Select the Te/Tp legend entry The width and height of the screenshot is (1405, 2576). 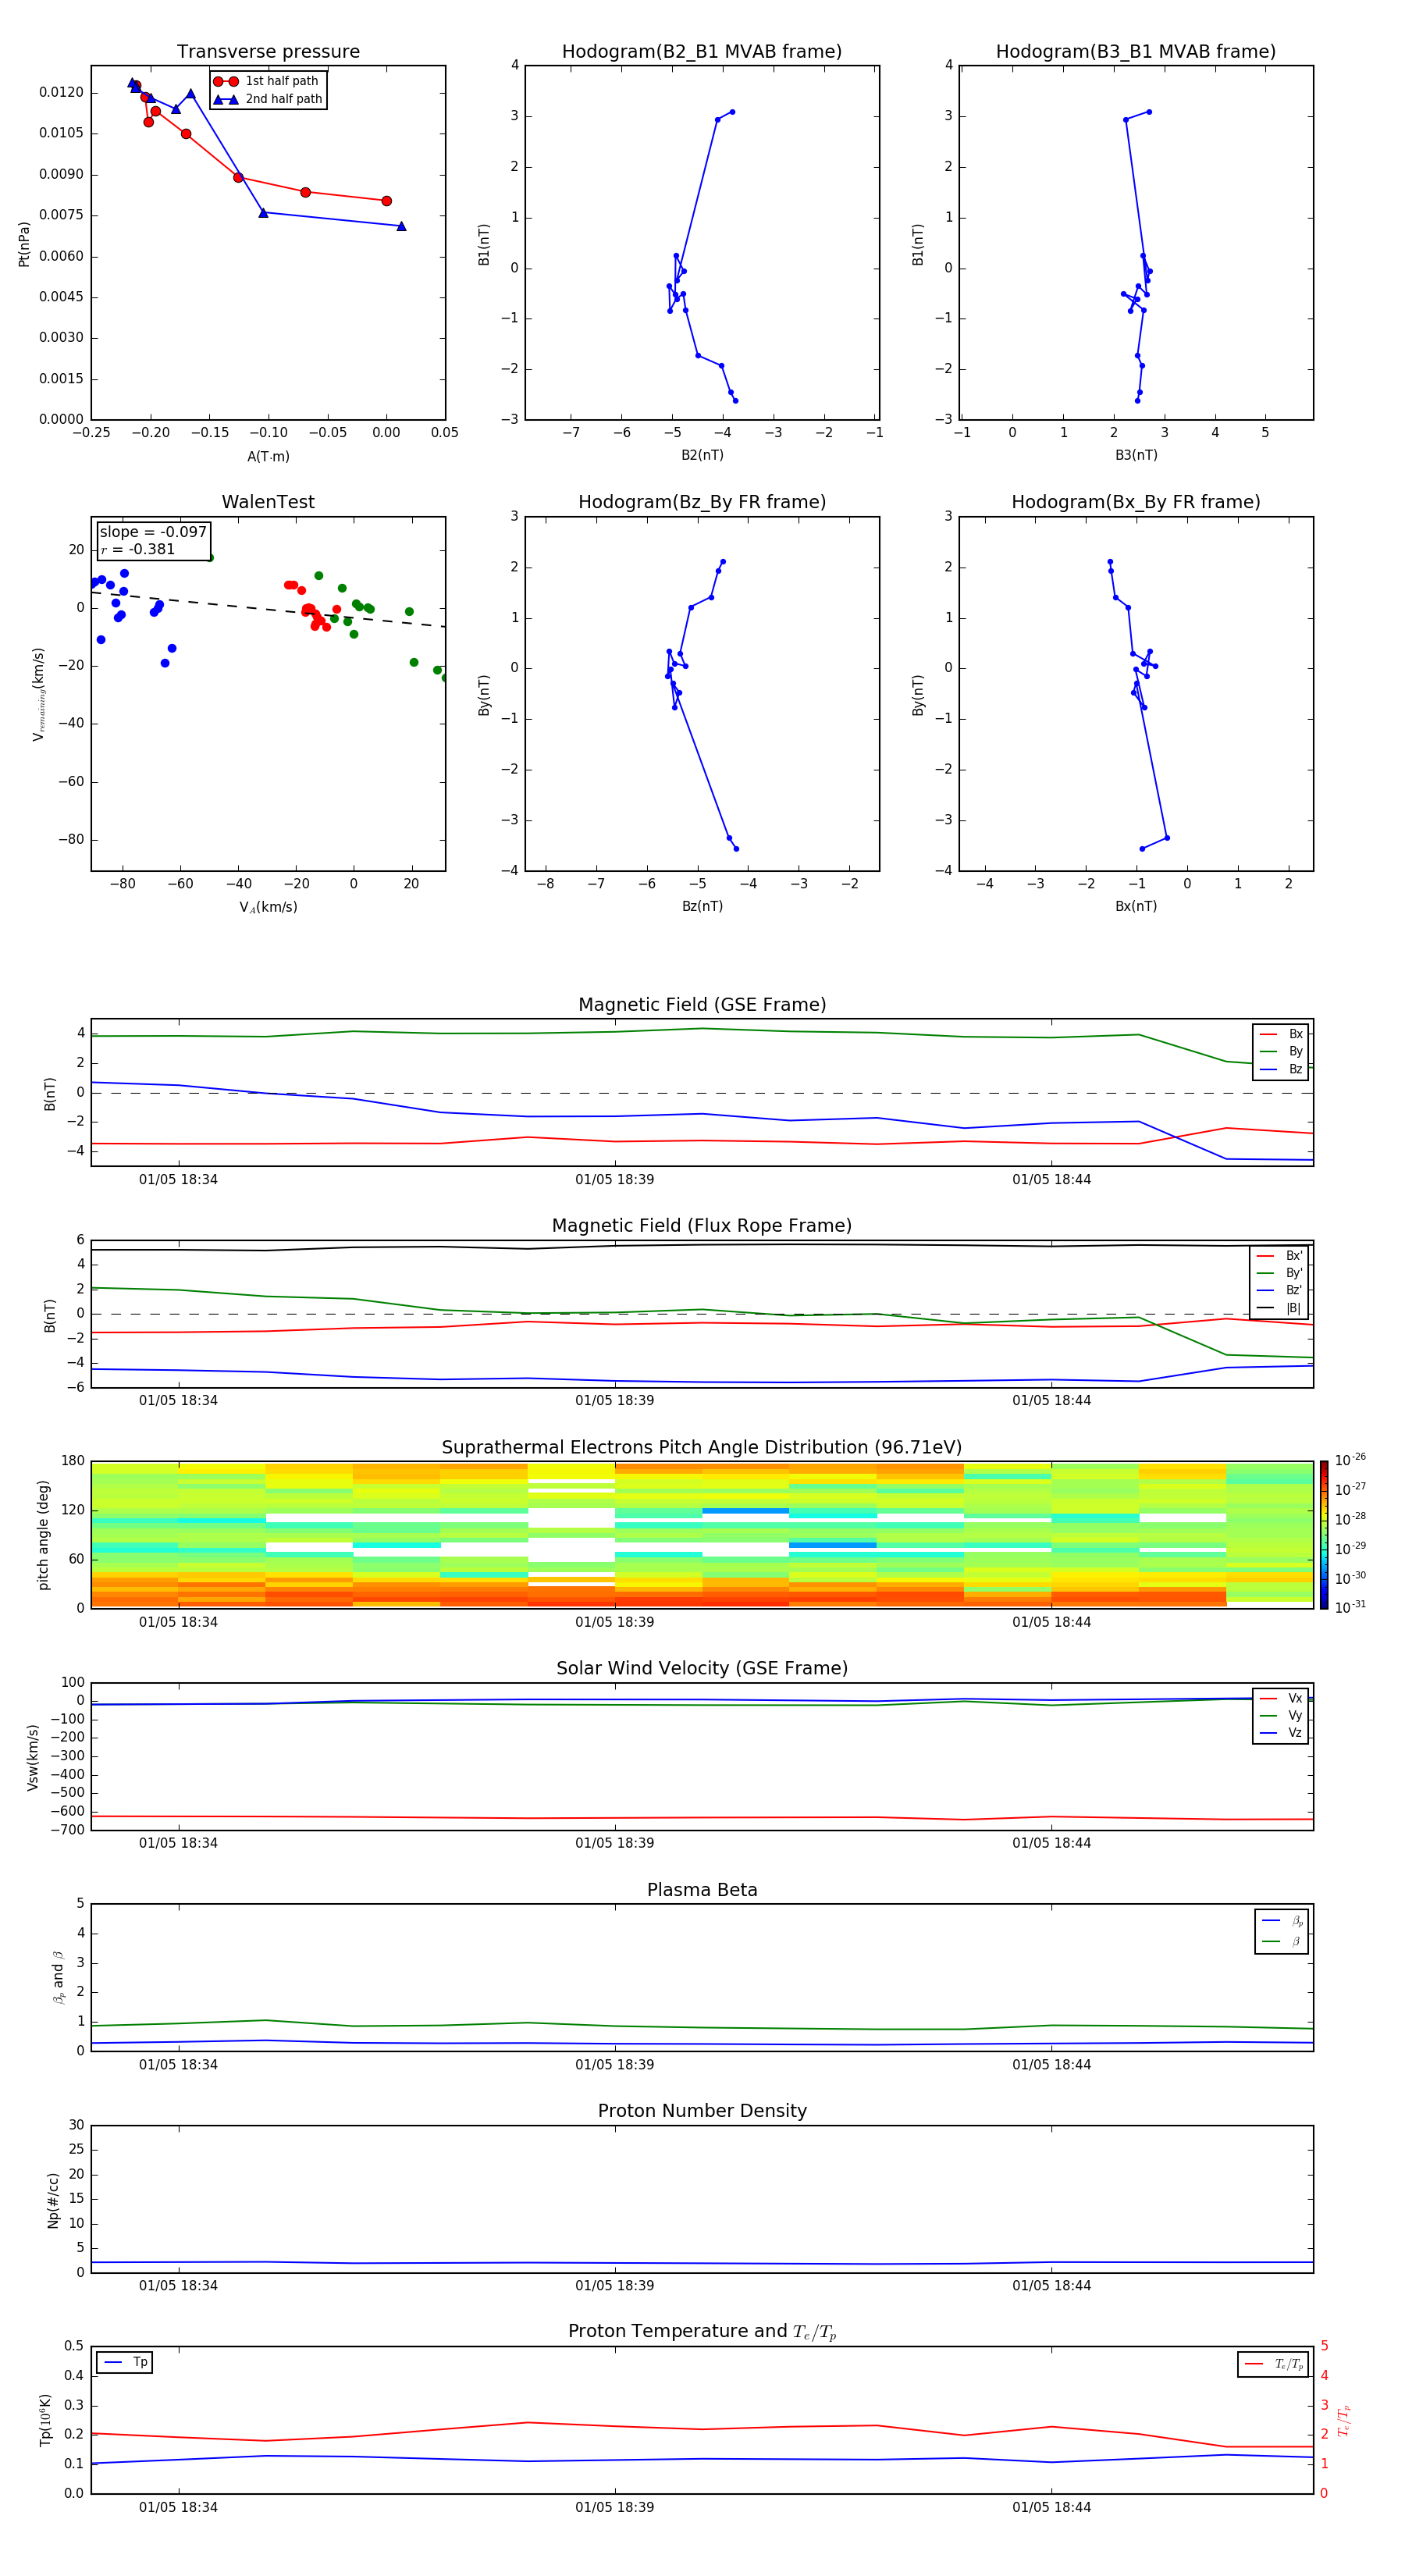1274,2364
